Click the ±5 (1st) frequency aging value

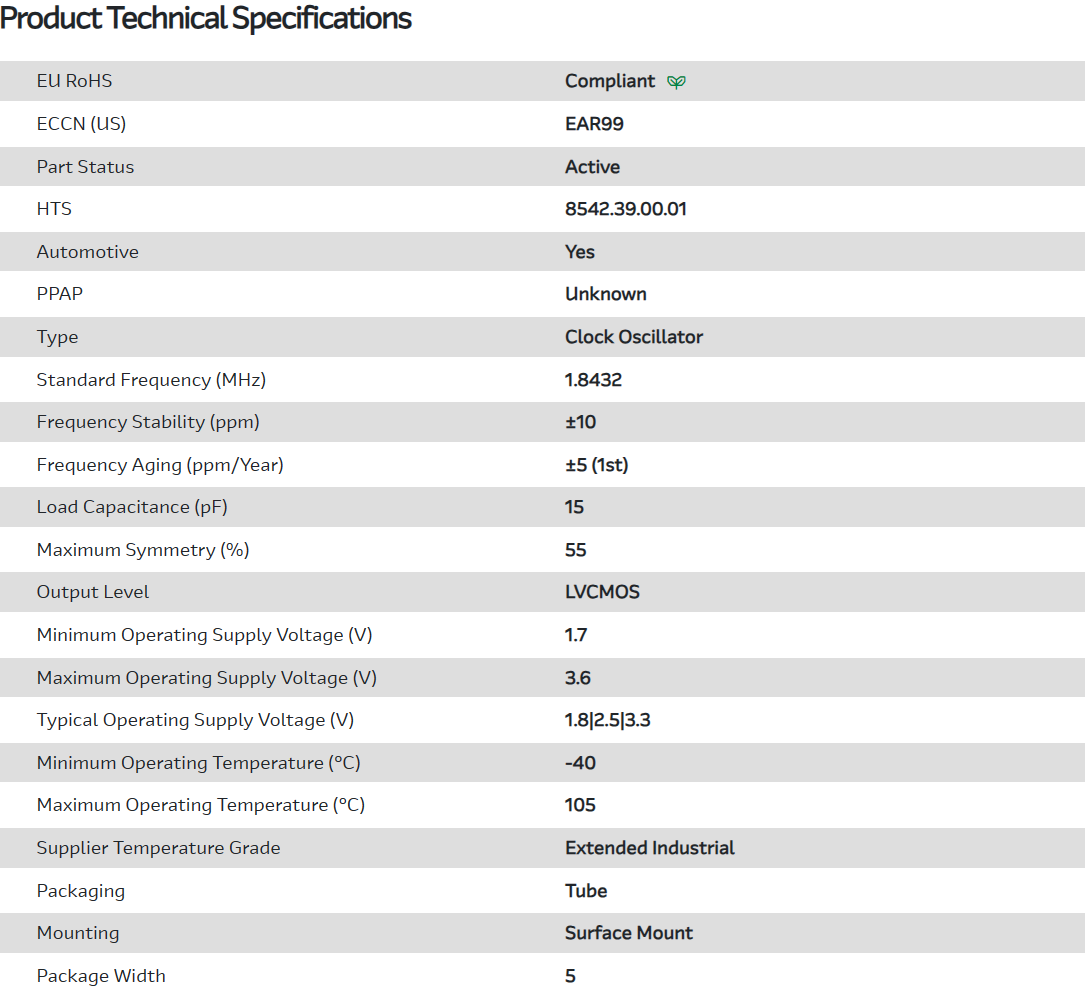pos(596,465)
